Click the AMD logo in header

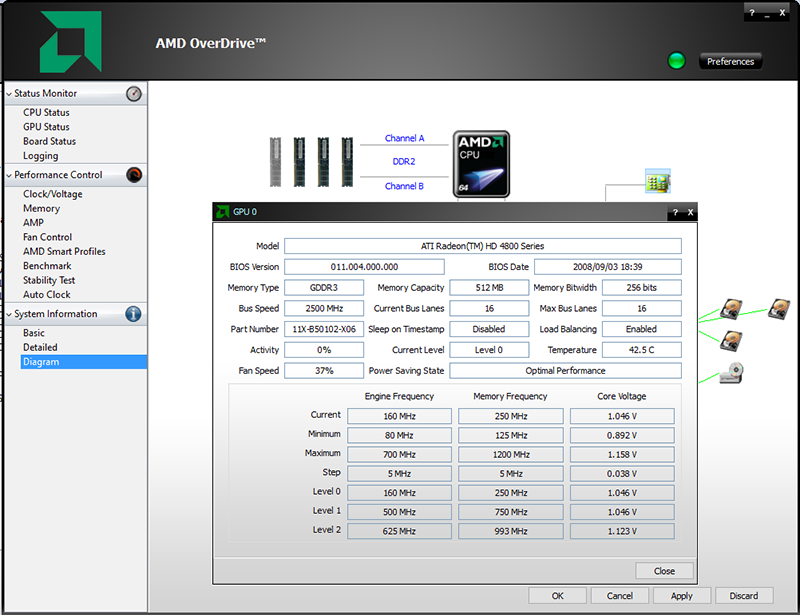pos(70,44)
